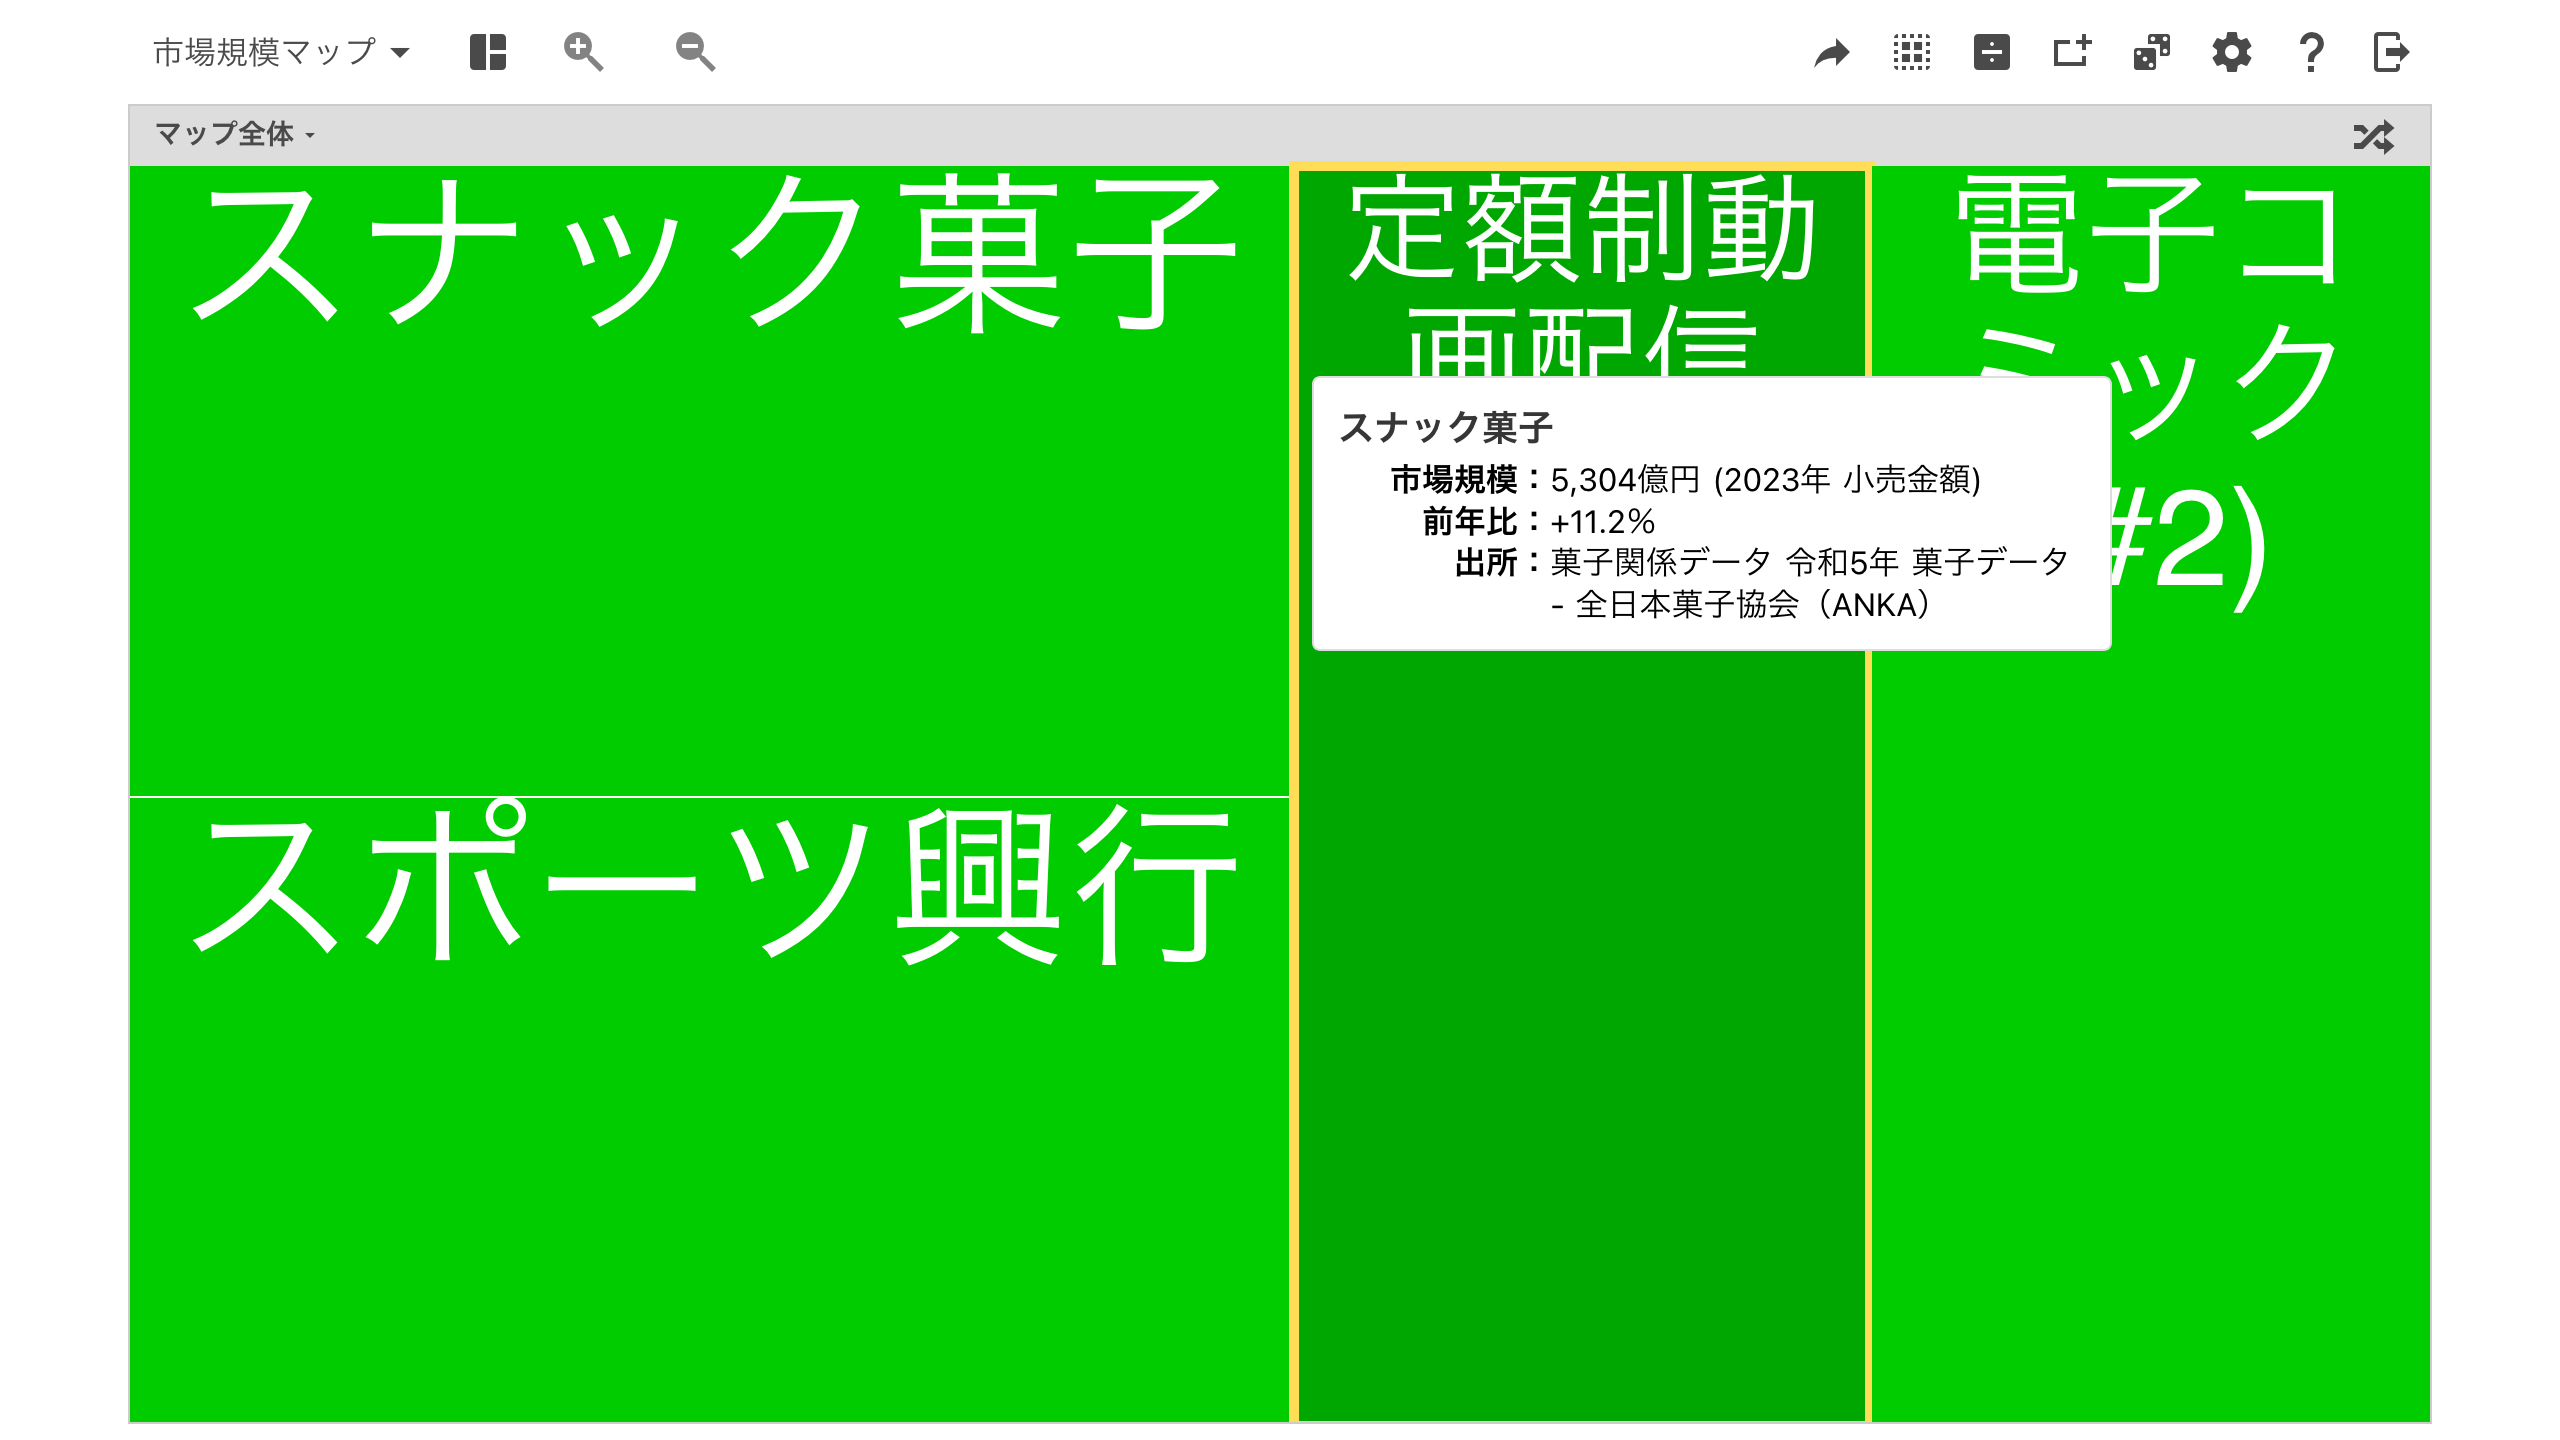Viewport: 2560px width, 1440px height.
Task: Open the 市場規模マップ dropdown menu
Action: 281,52
